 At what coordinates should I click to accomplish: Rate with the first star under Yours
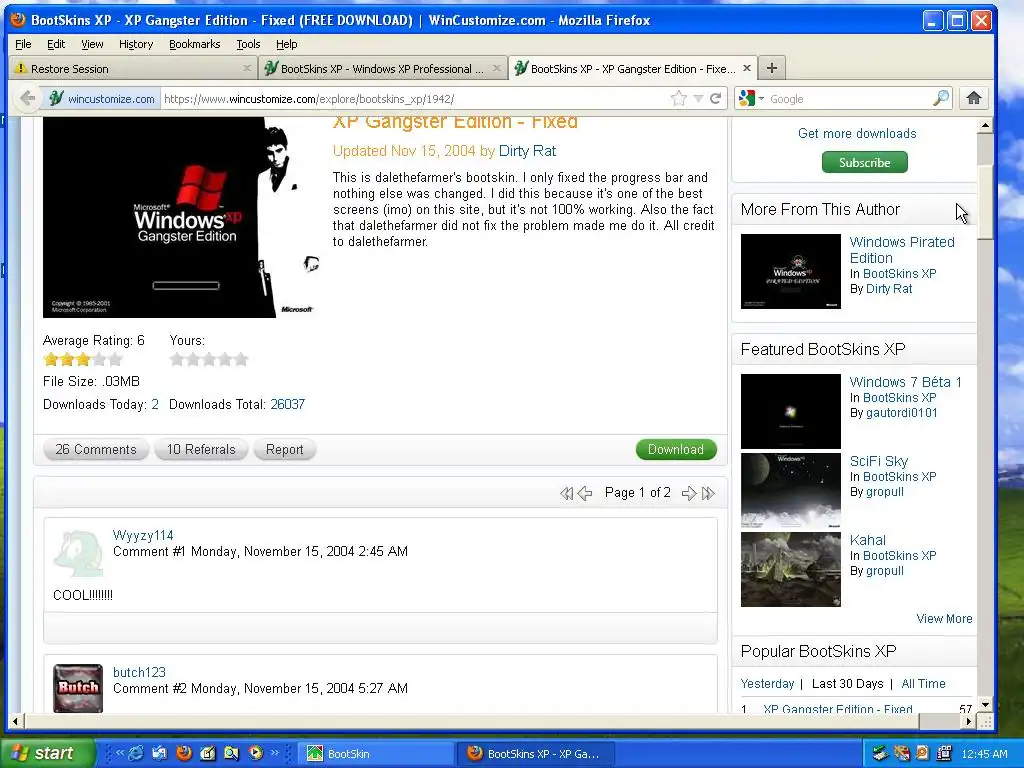point(177,359)
